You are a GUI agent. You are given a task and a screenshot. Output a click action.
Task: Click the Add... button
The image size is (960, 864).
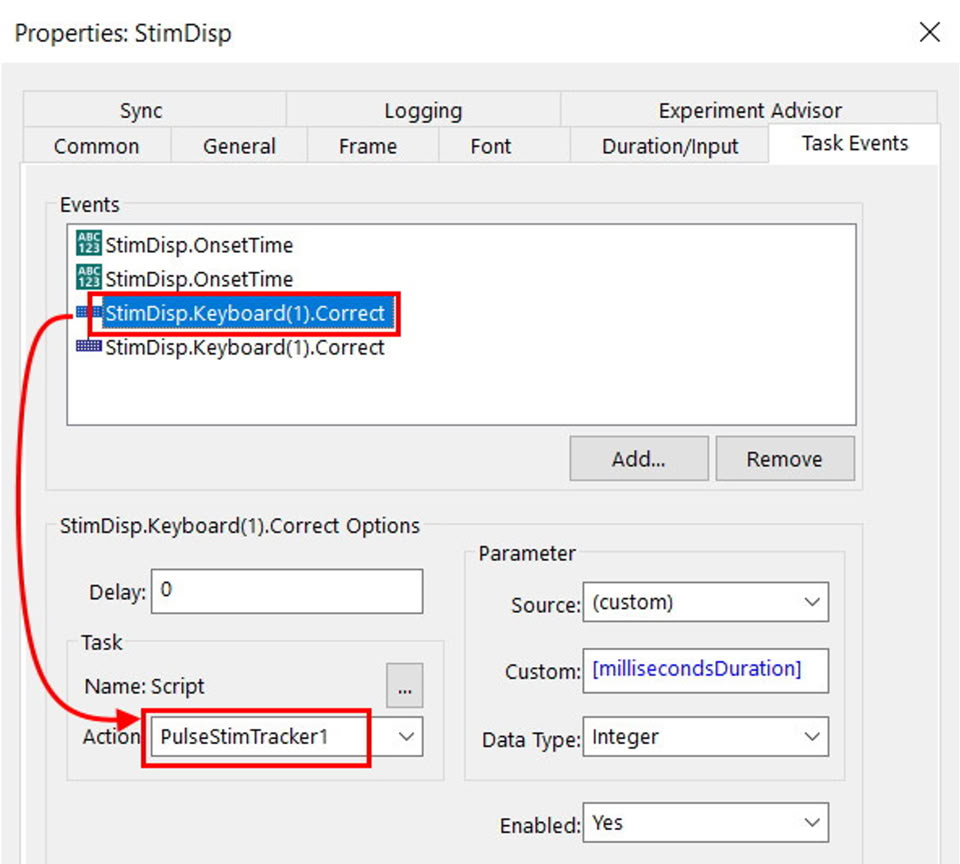point(638,459)
